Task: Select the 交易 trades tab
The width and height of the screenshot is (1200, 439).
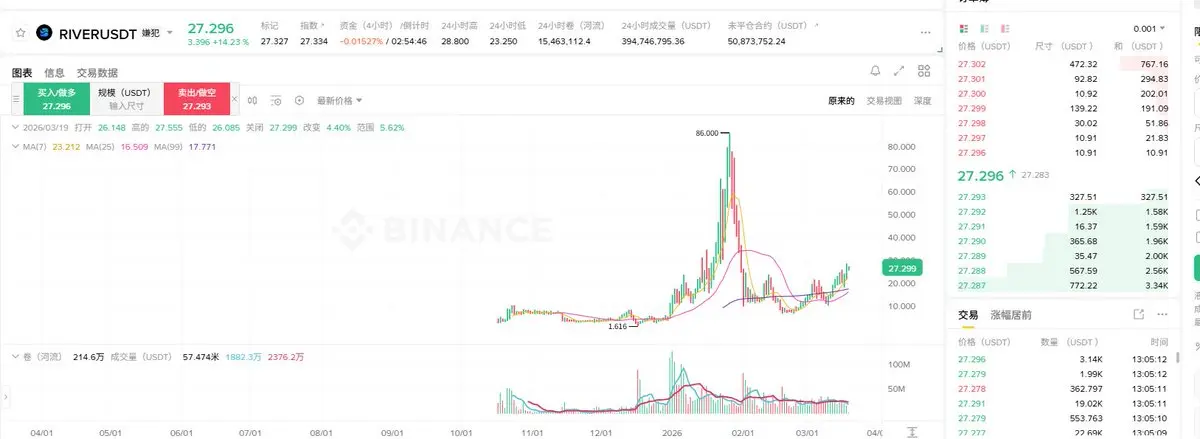Action: click(x=968, y=315)
